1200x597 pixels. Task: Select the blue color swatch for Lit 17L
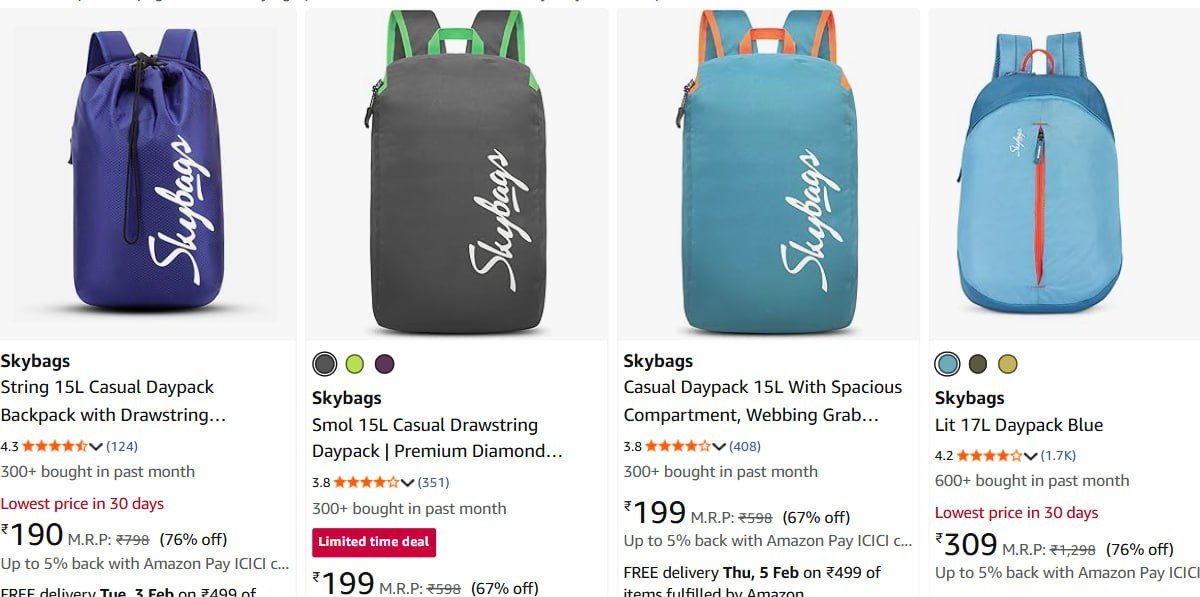tap(947, 363)
